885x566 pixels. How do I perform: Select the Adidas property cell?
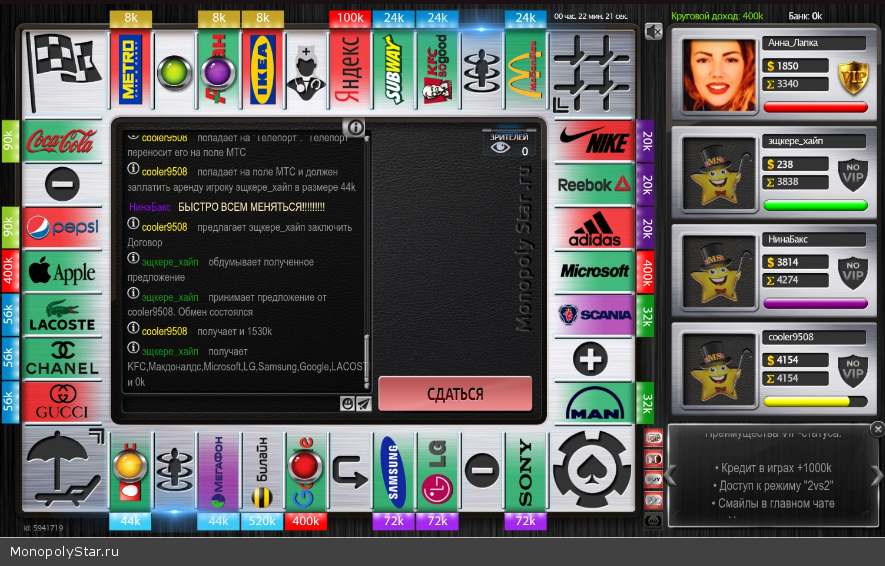point(594,228)
